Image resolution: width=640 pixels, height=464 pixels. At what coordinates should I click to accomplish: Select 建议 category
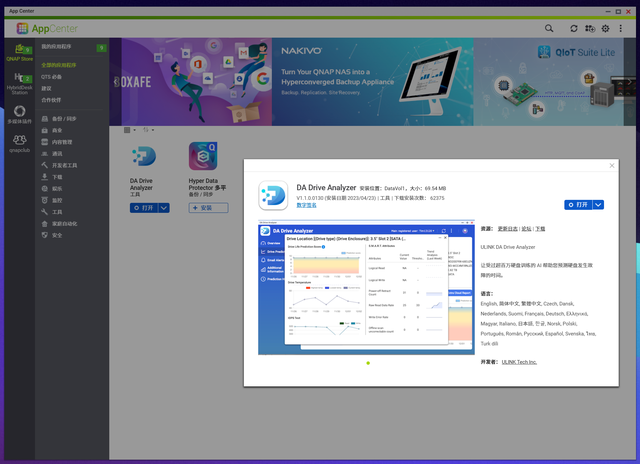(x=46, y=88)
